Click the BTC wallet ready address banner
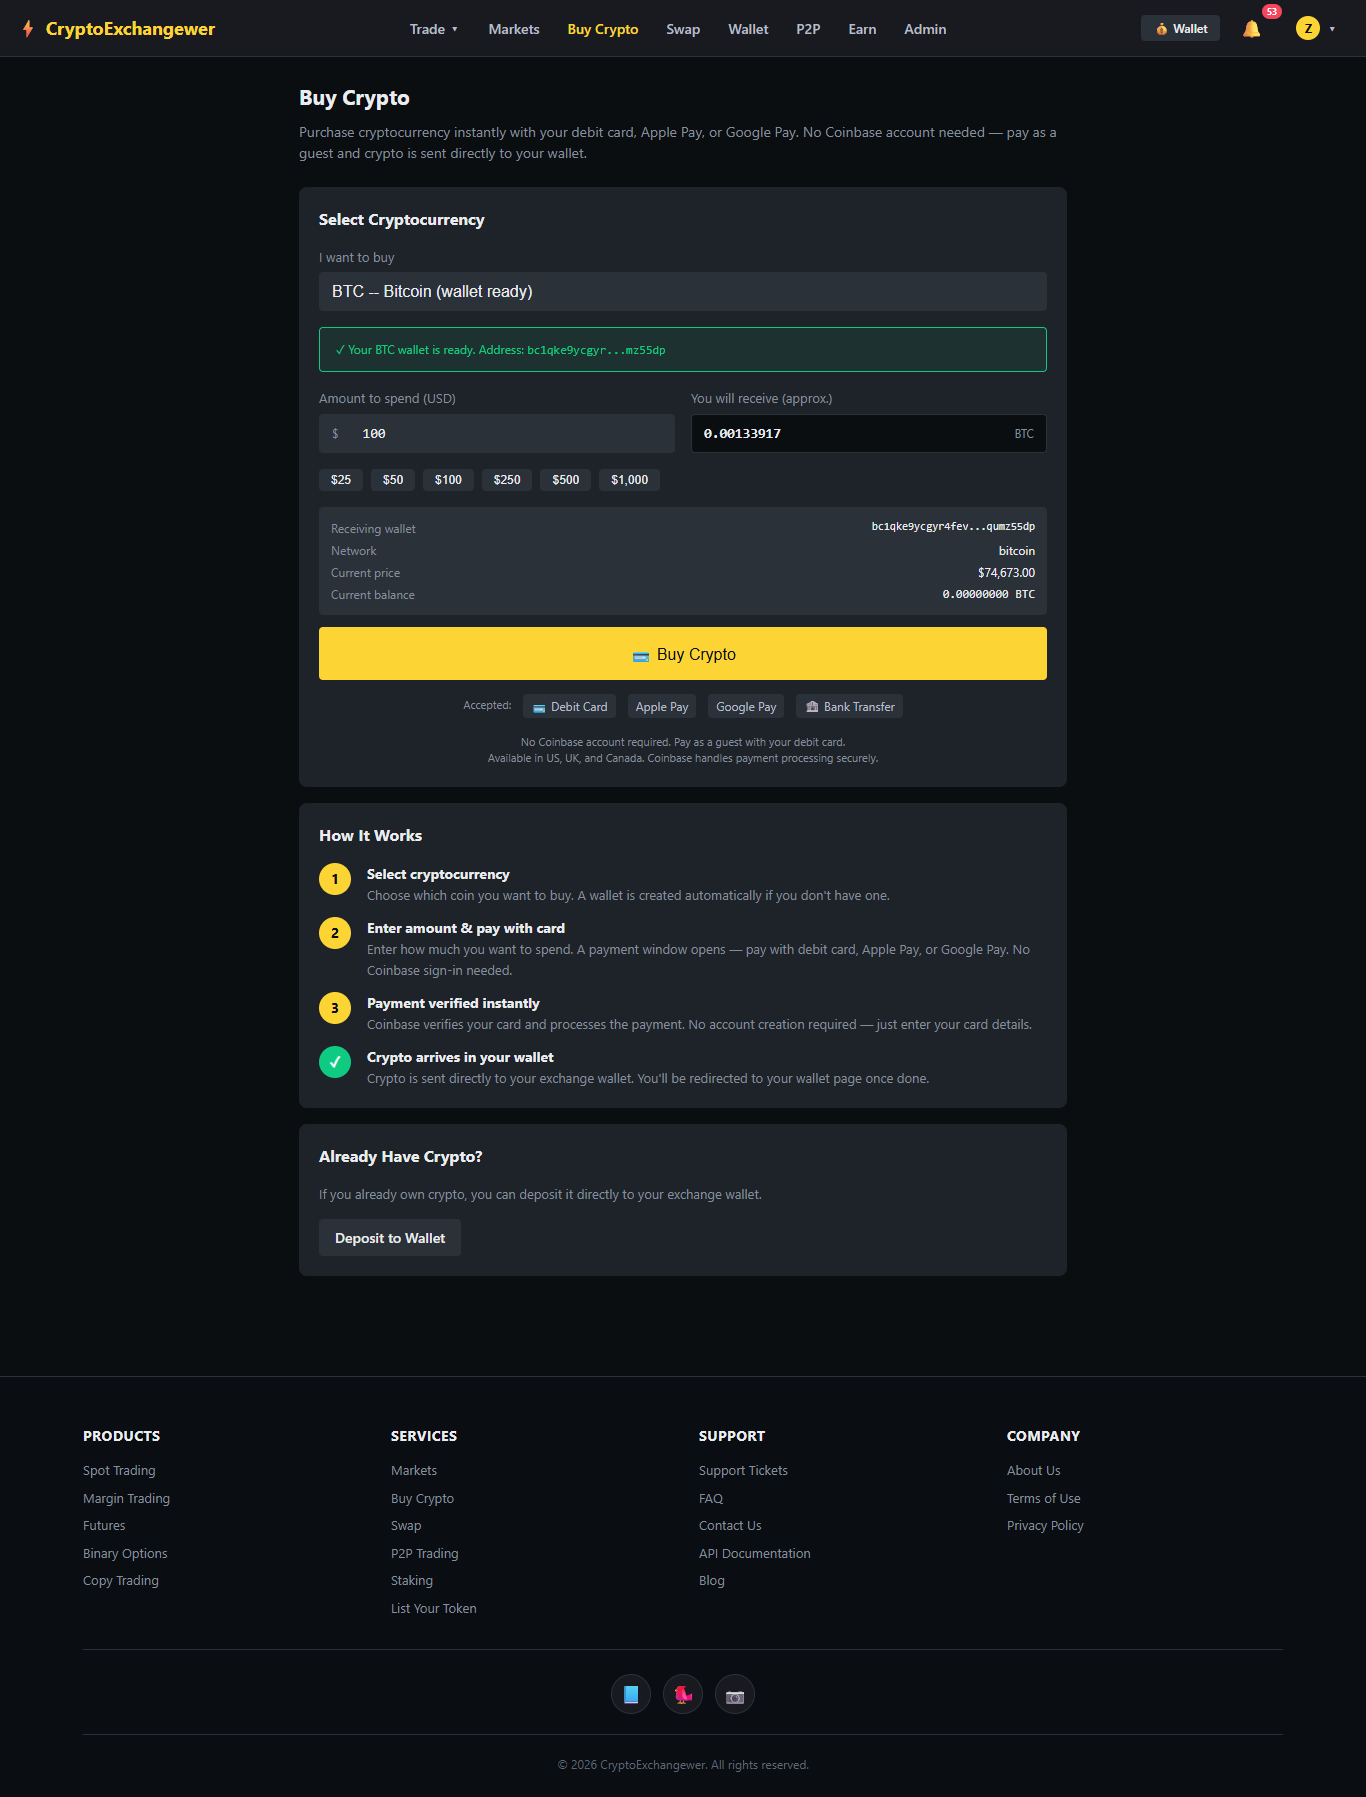Image resolution: width=1366 pixels, height=1797 pixels. tap(683, 350)
